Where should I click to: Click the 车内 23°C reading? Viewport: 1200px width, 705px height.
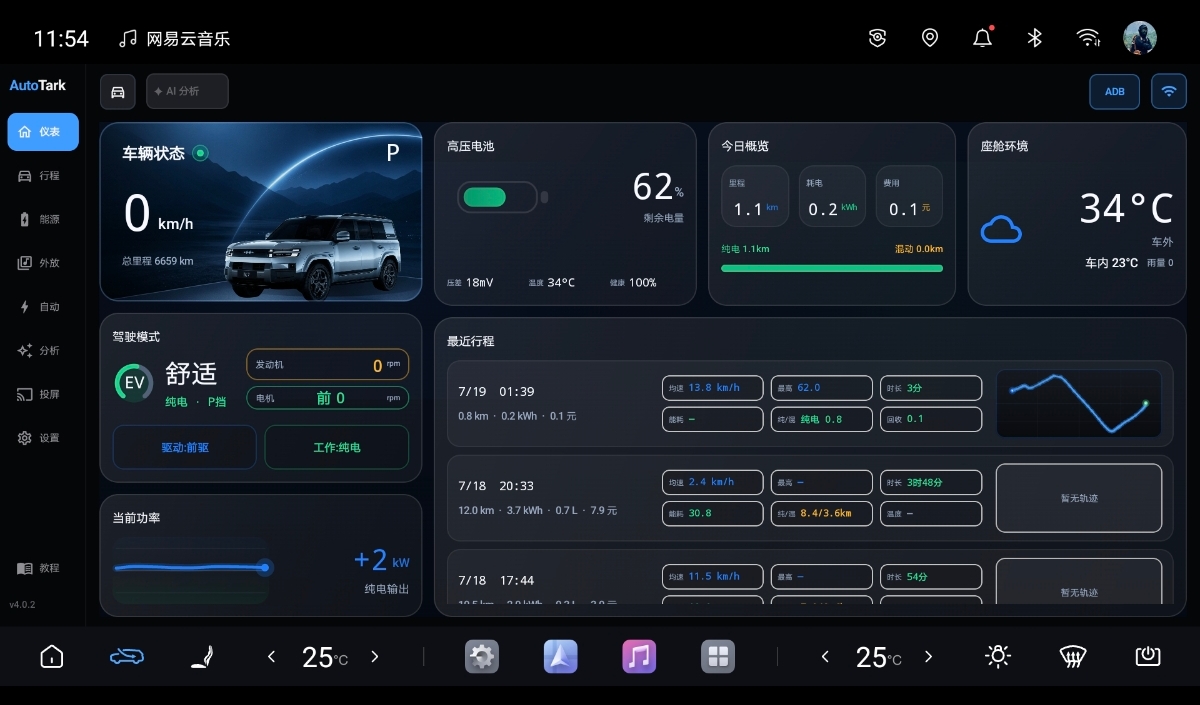(x=1111, y=263)
